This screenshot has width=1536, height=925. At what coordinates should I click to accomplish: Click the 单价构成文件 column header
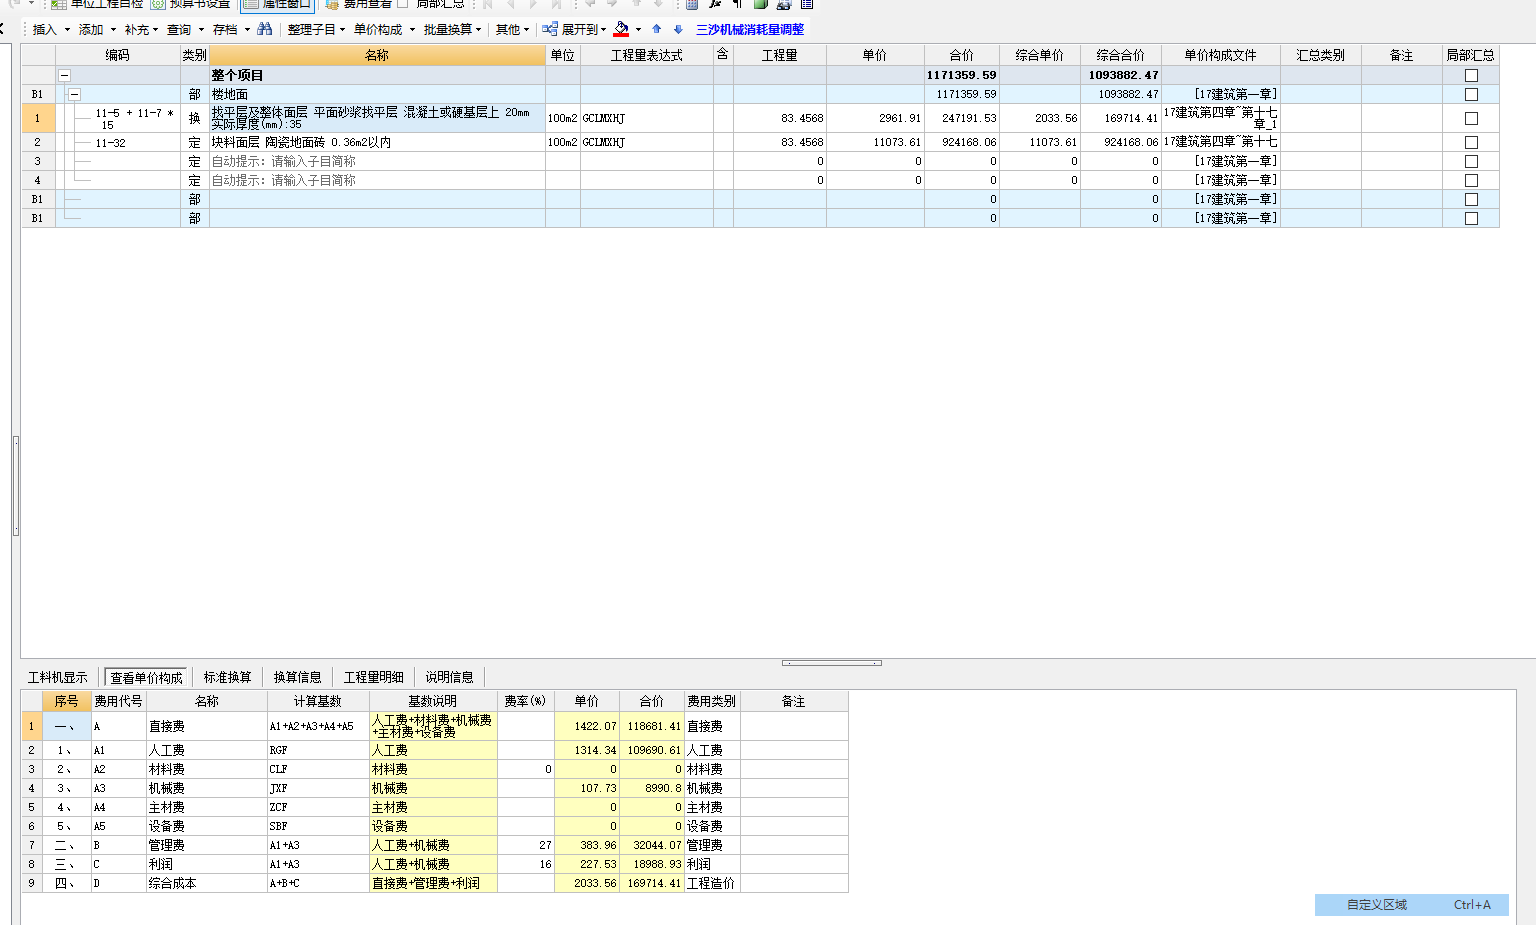[x=1220, y=55]
